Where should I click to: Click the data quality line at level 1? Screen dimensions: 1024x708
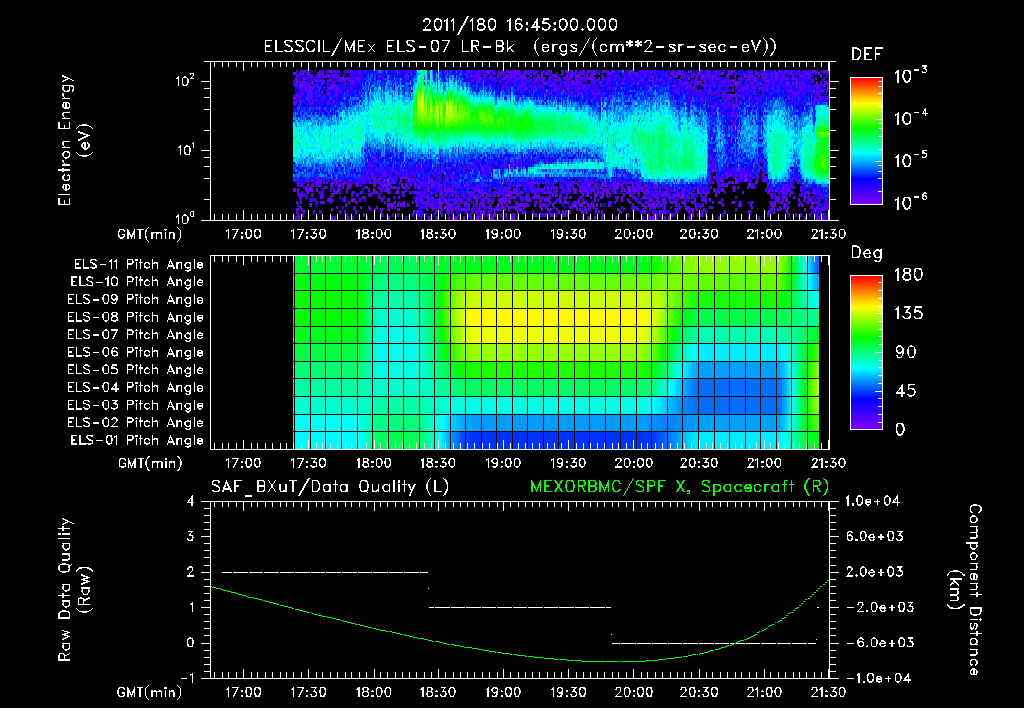(x=520, y=607)
